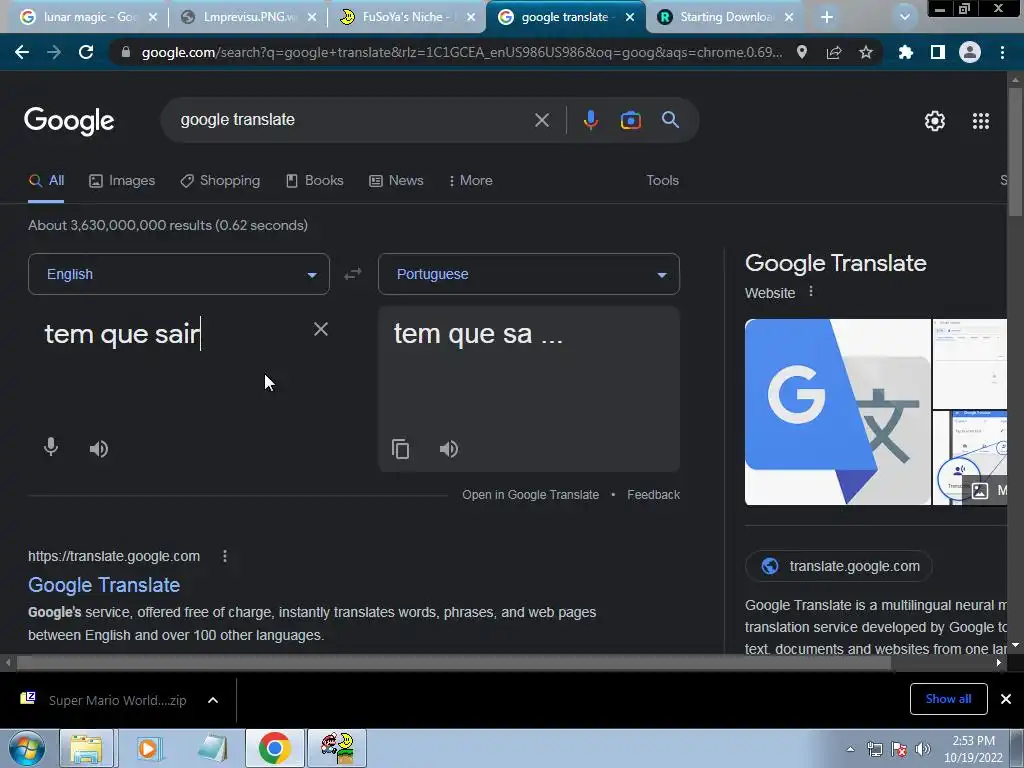Open the Chrome profile avatar
Image resolution: width=1024 pixels, height=768 pixels.
tap(970, 52)
